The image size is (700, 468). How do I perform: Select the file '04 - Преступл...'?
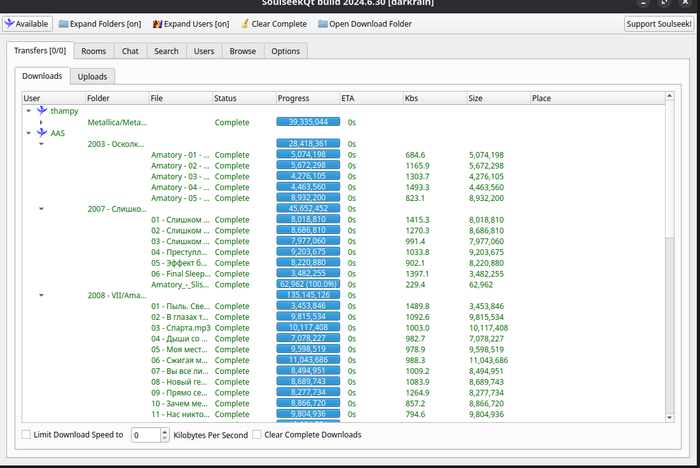coord(179,252)
